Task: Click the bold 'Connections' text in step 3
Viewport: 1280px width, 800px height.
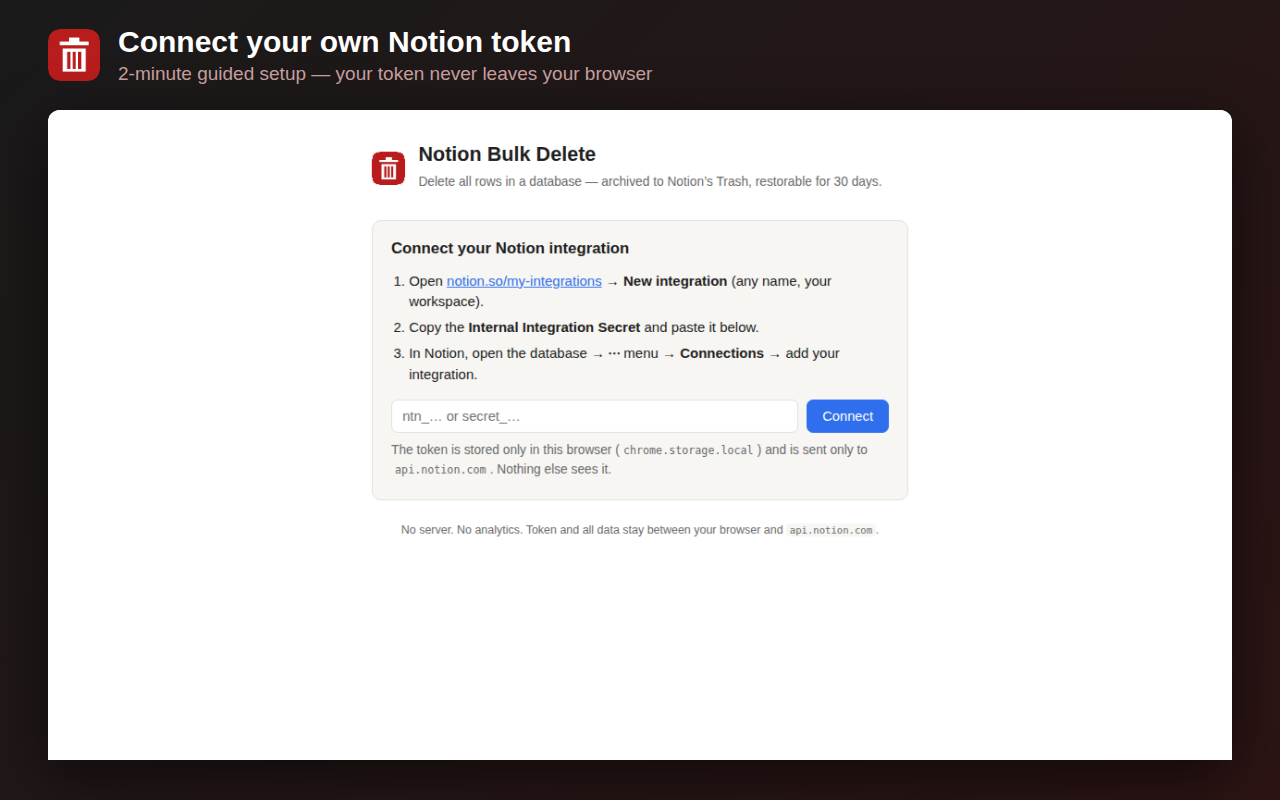Action: point(722,353)
